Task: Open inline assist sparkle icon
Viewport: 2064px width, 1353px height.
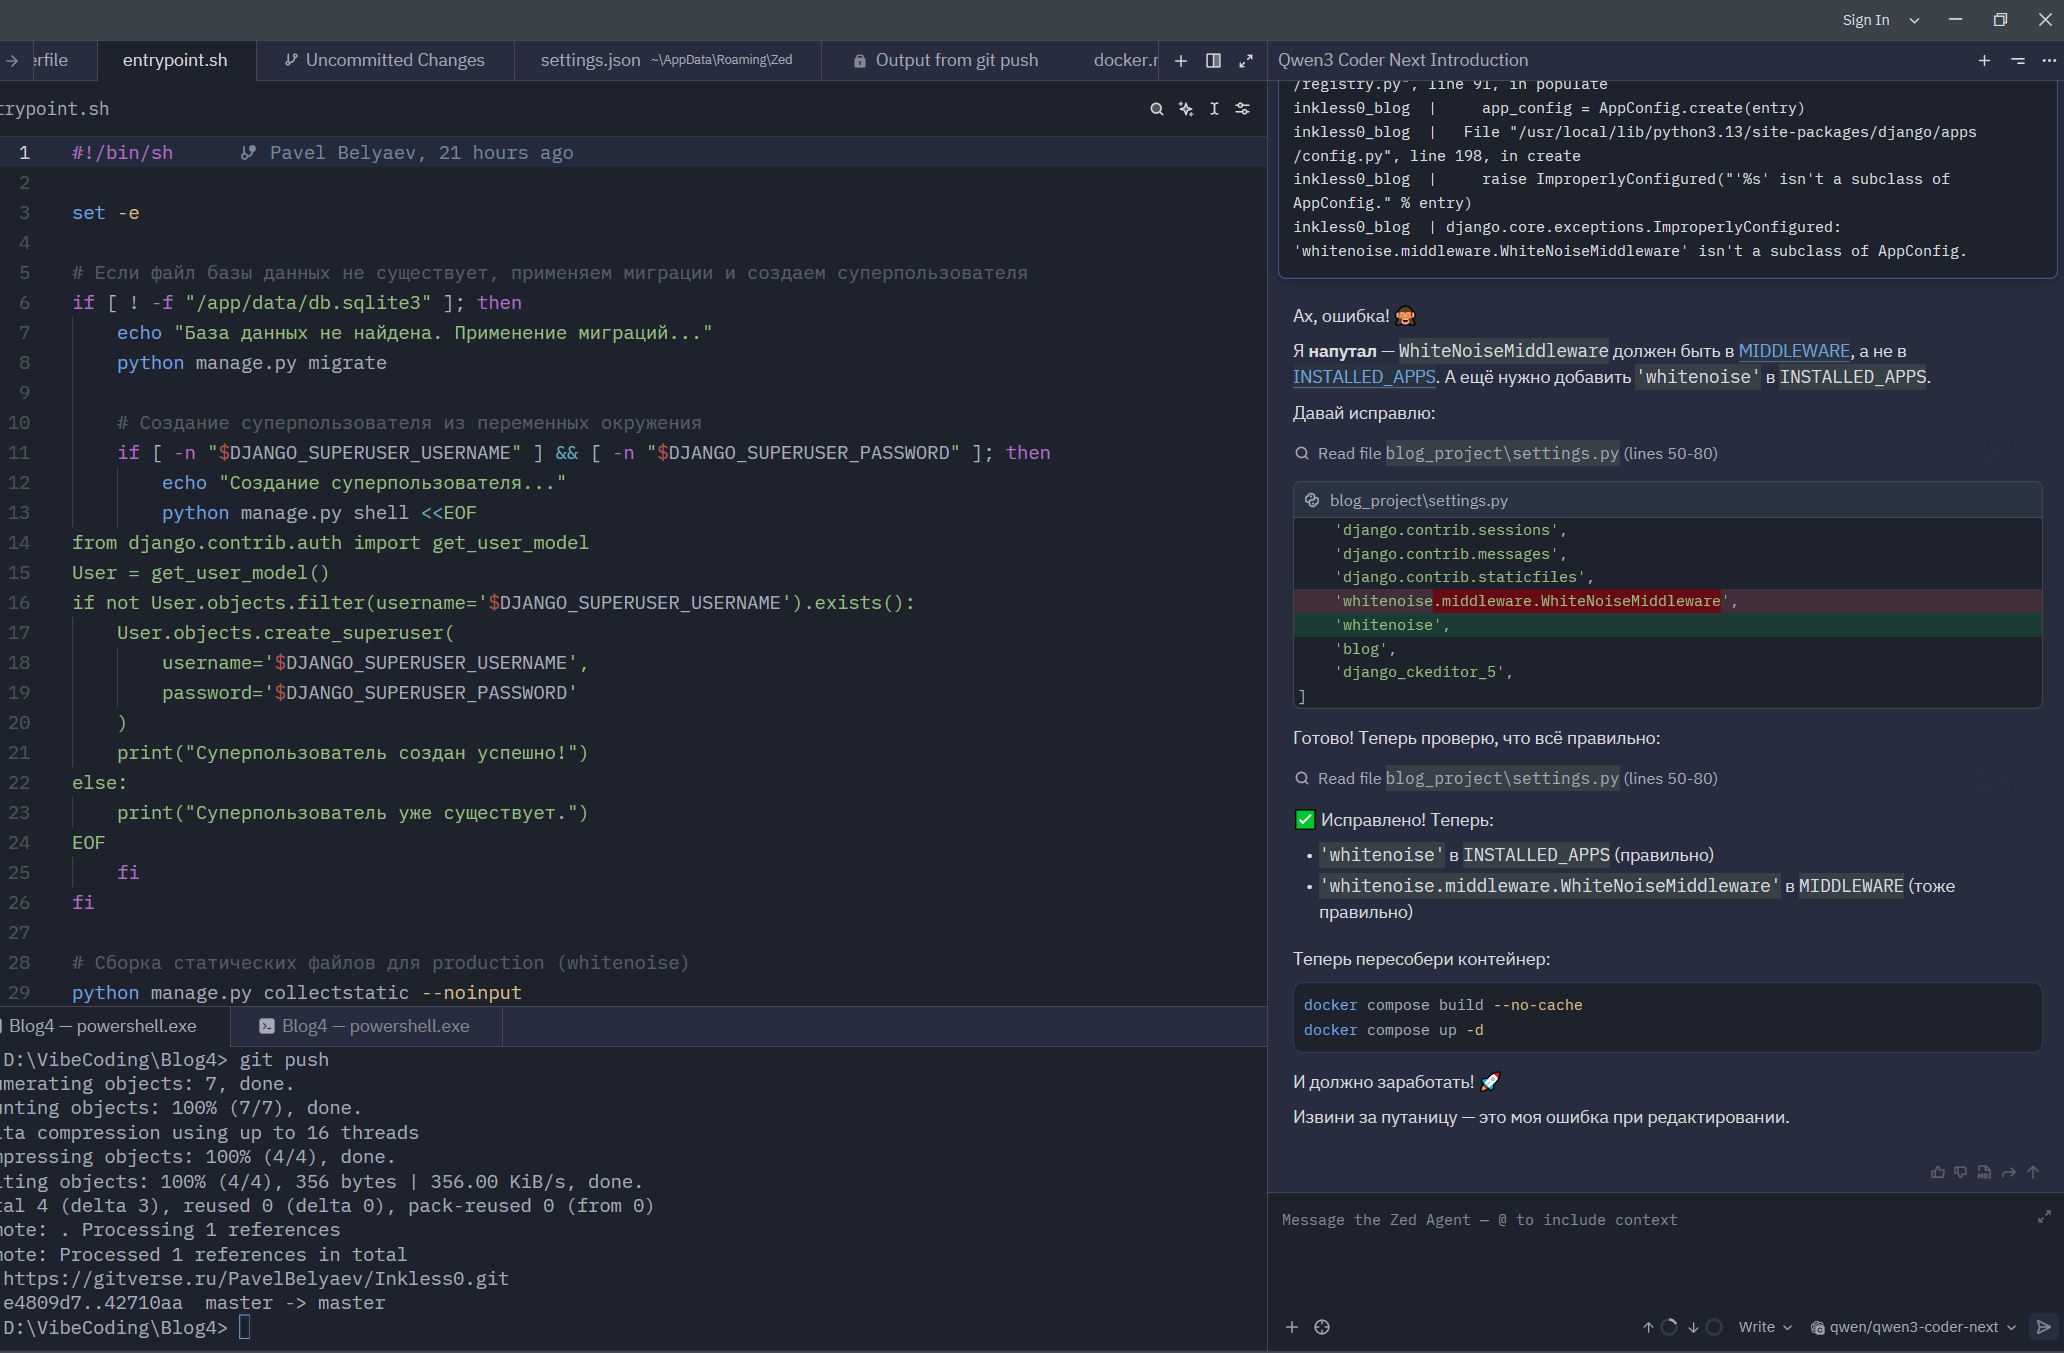Action: coord(1186,109)
